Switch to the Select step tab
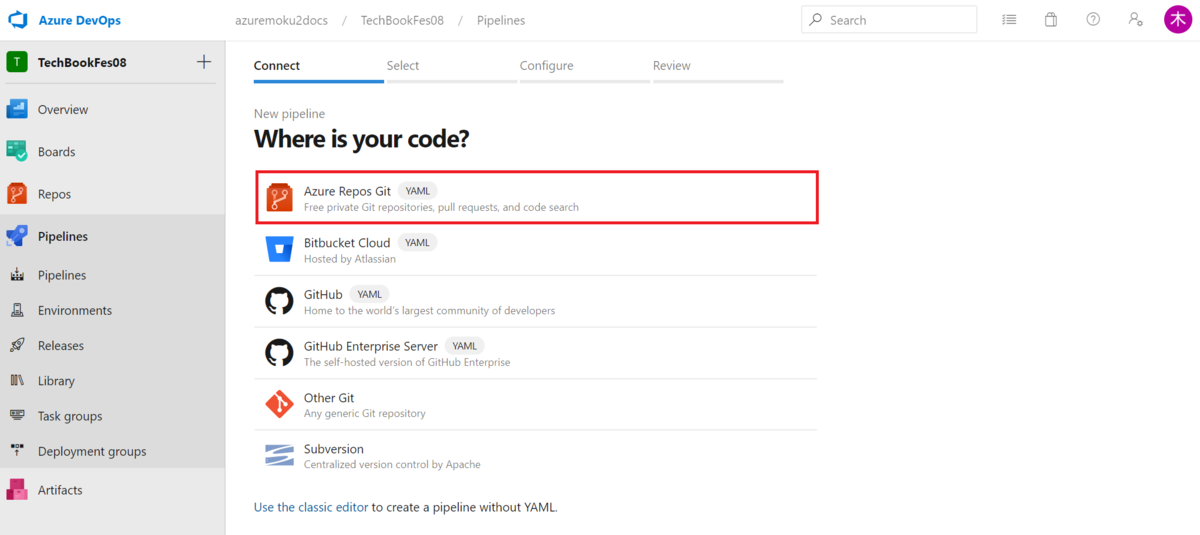 click(x=452, y=68)
